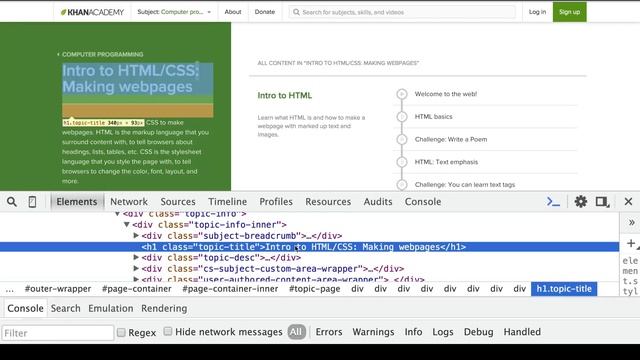The height and width of the screenshot is (360, 640).
Task: Enable the Regex checkbox
Action: (x=121, y=332)
